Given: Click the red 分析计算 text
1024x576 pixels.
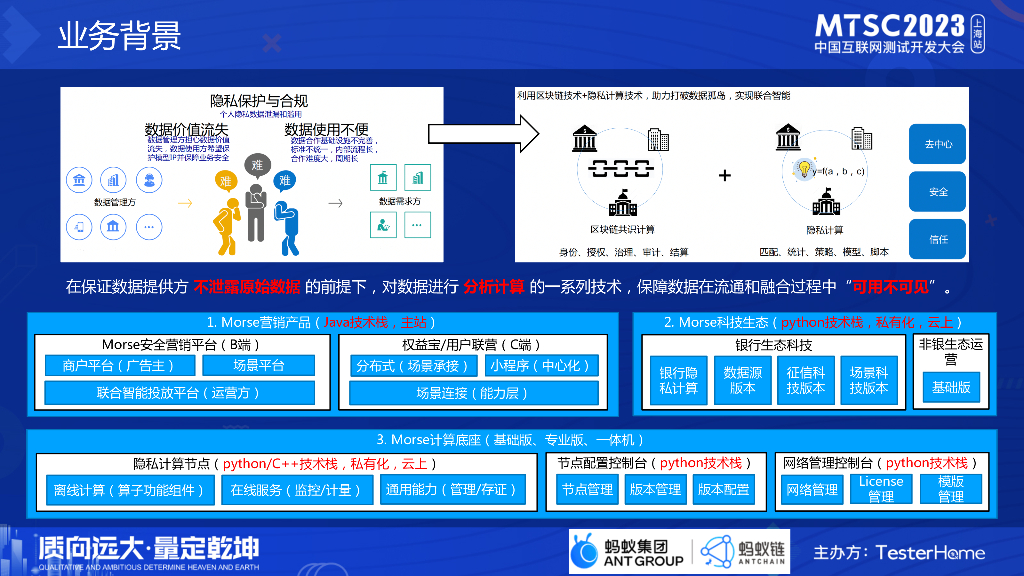Looking at the screenshot, I should point(494,287).
